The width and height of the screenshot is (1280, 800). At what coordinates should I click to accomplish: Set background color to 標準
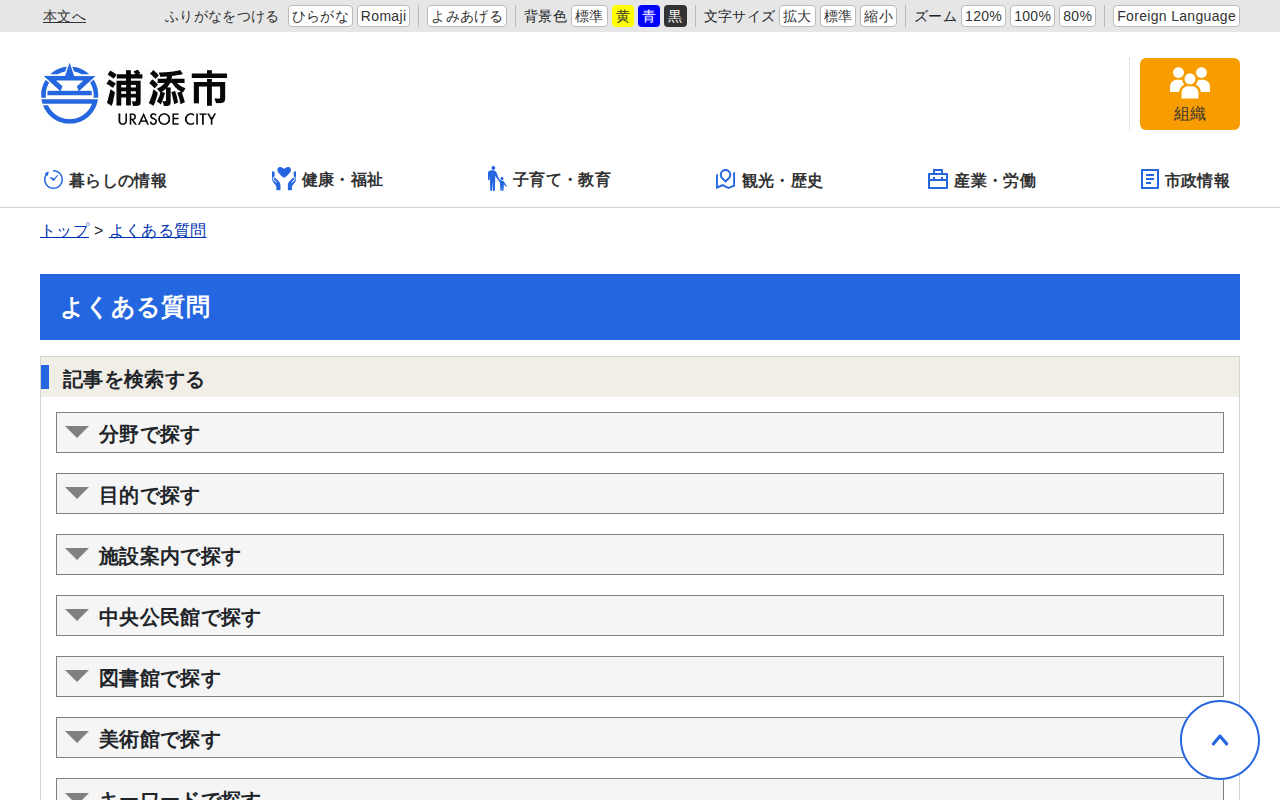click(589, 16)
